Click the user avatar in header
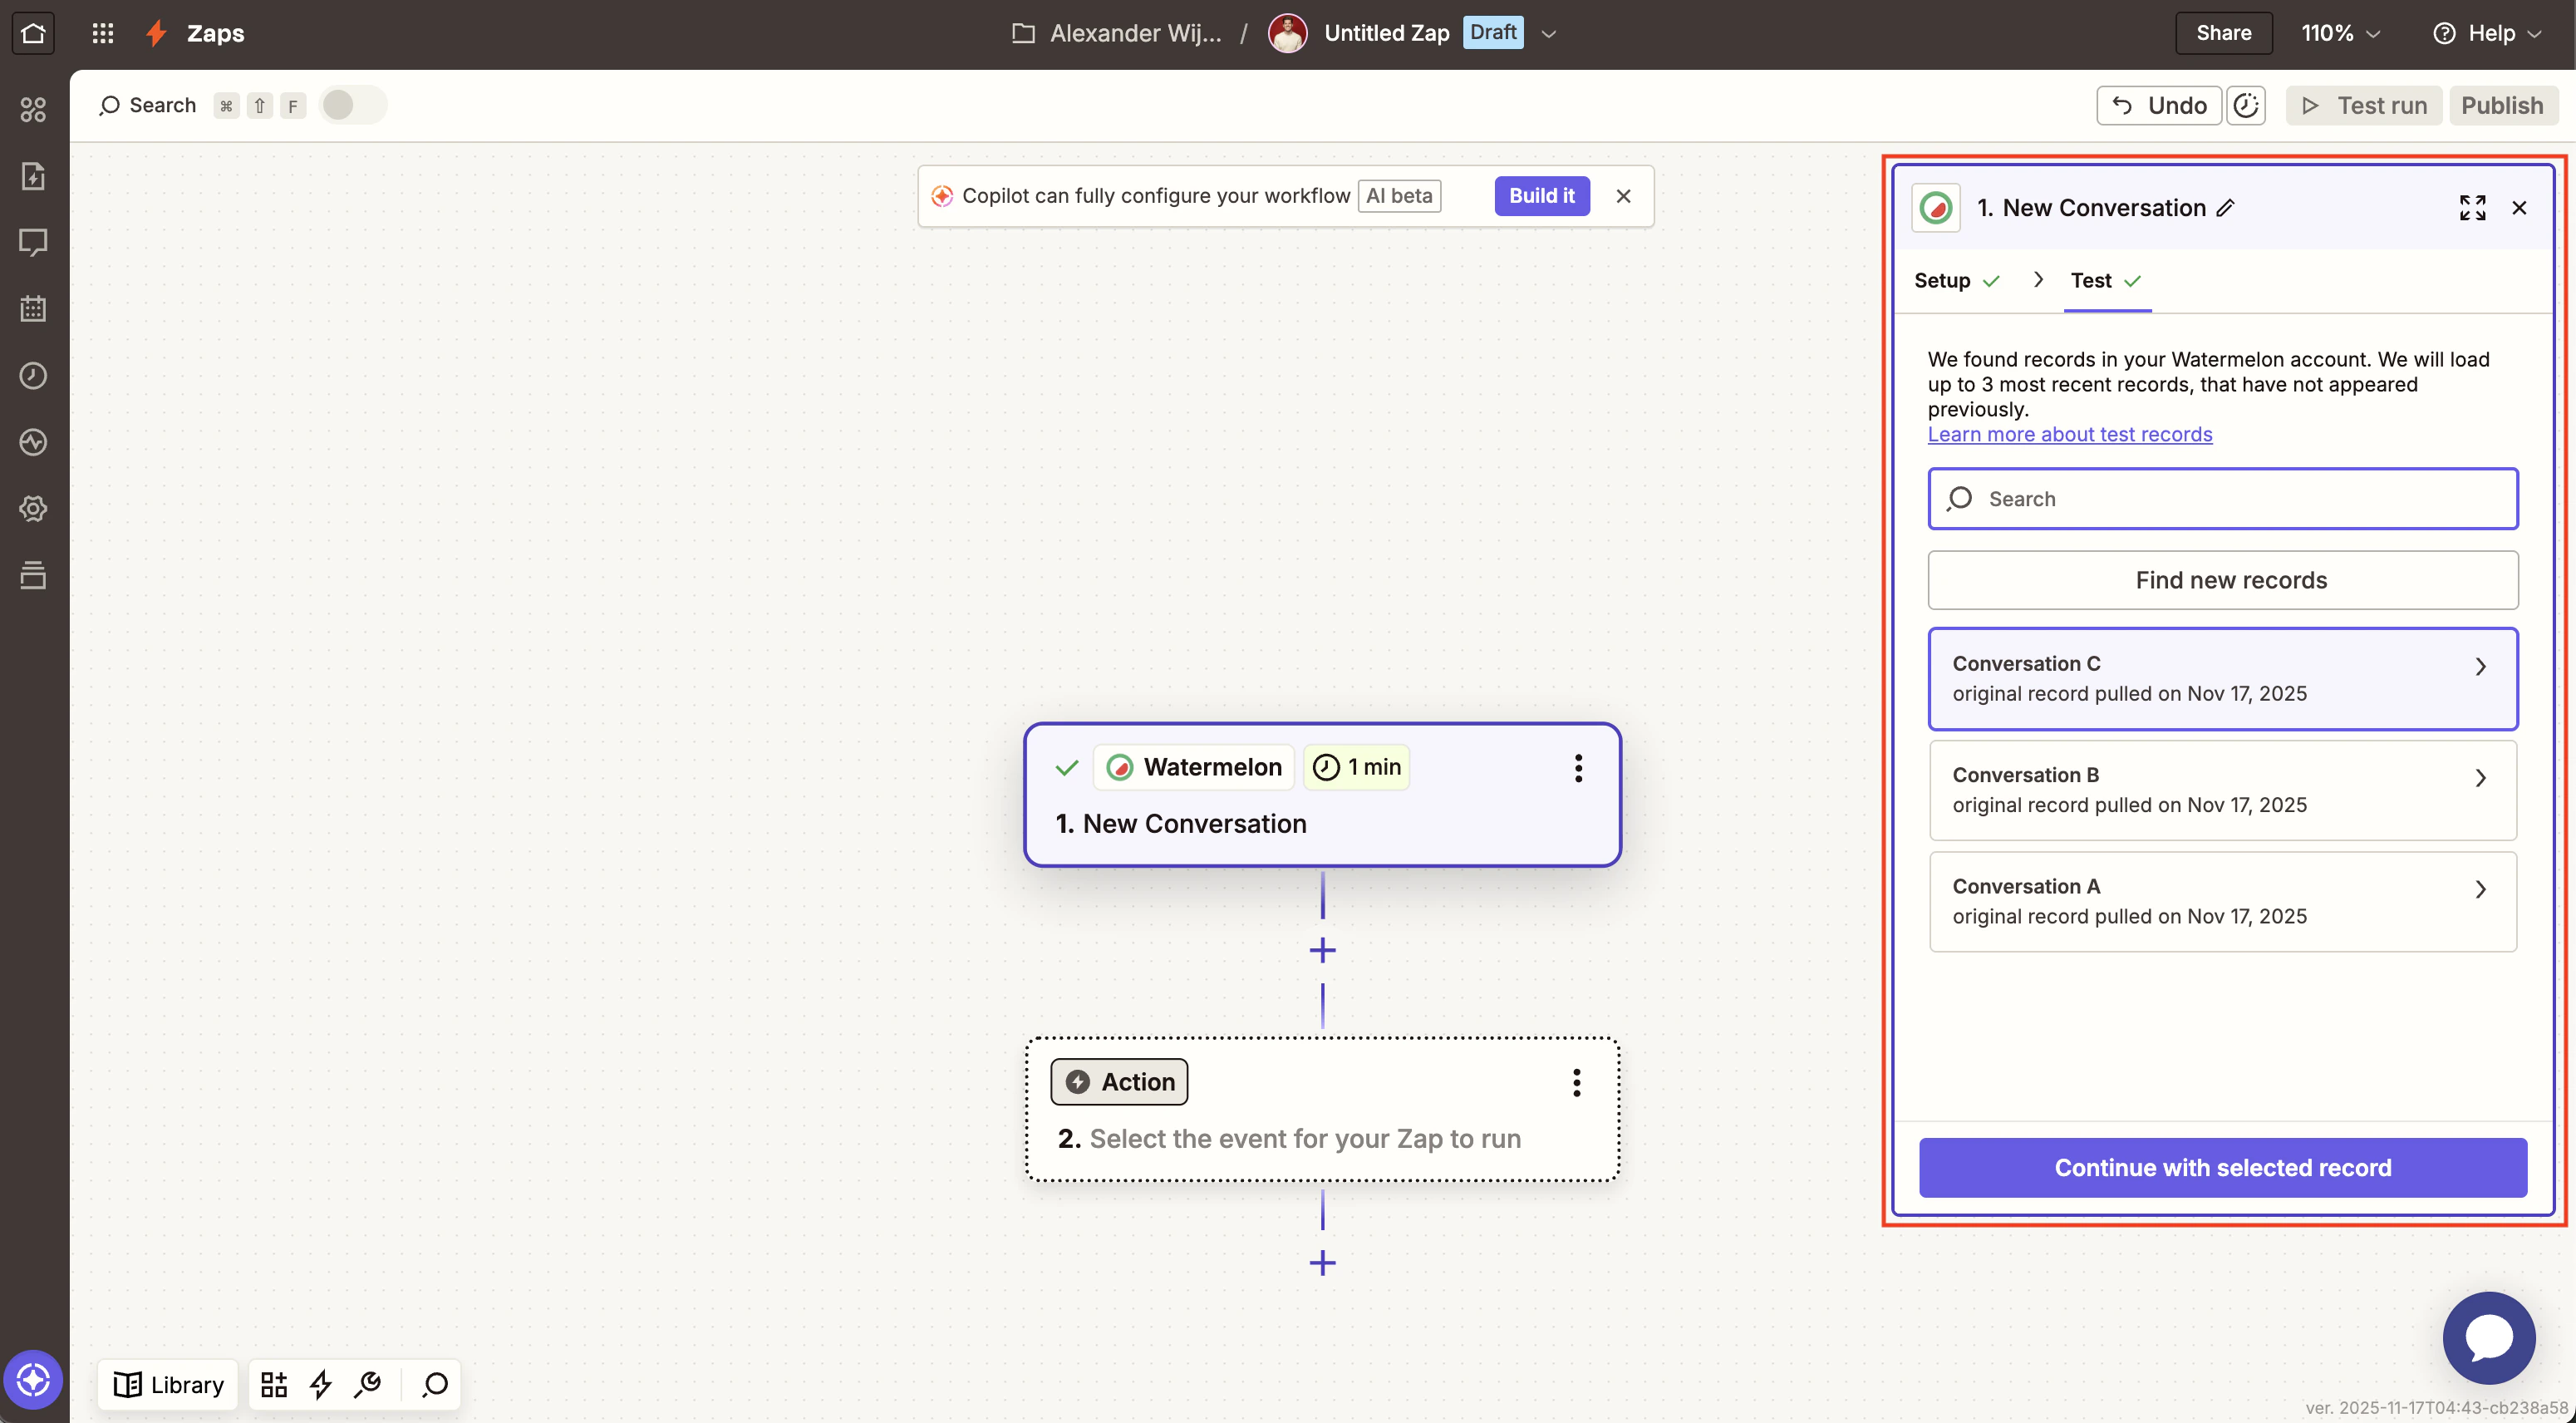Viewport: 2576px width, 1423px height. click(1287, 33)
